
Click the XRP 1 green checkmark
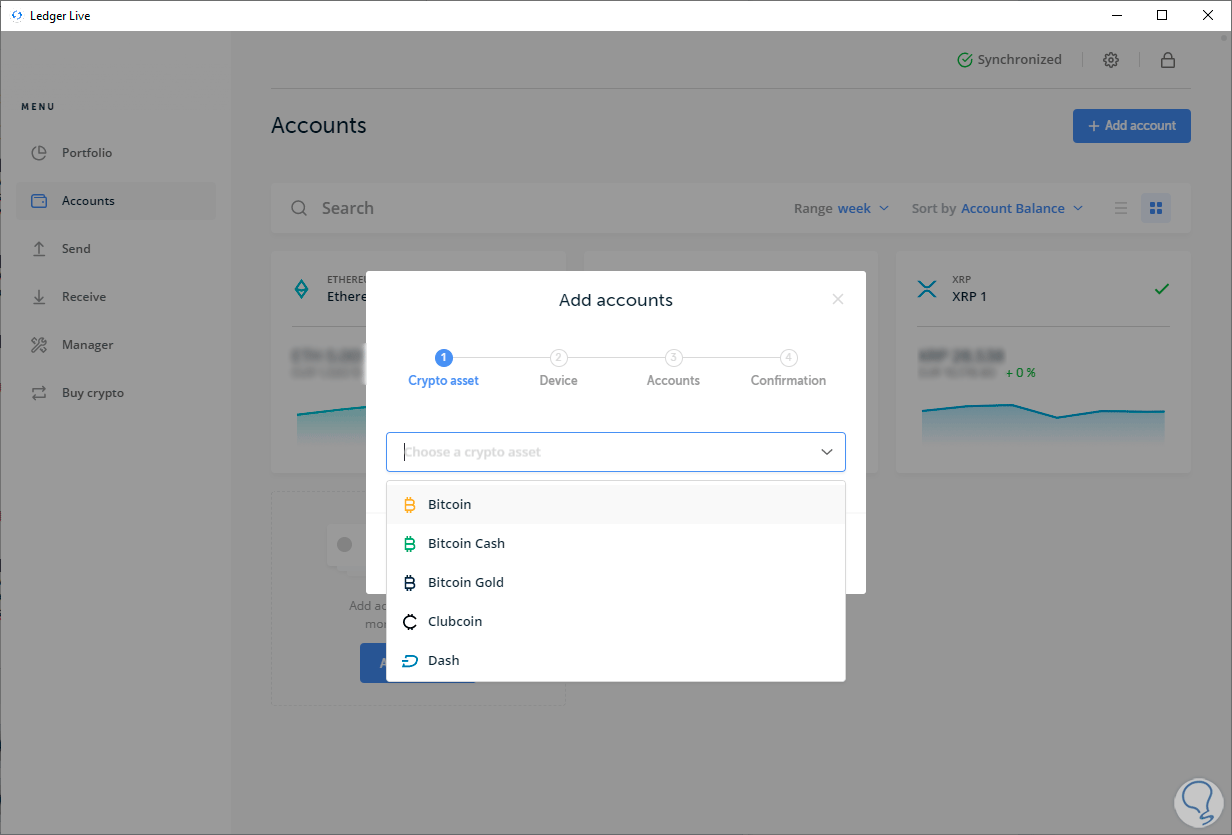click(x=1161, y=289)
